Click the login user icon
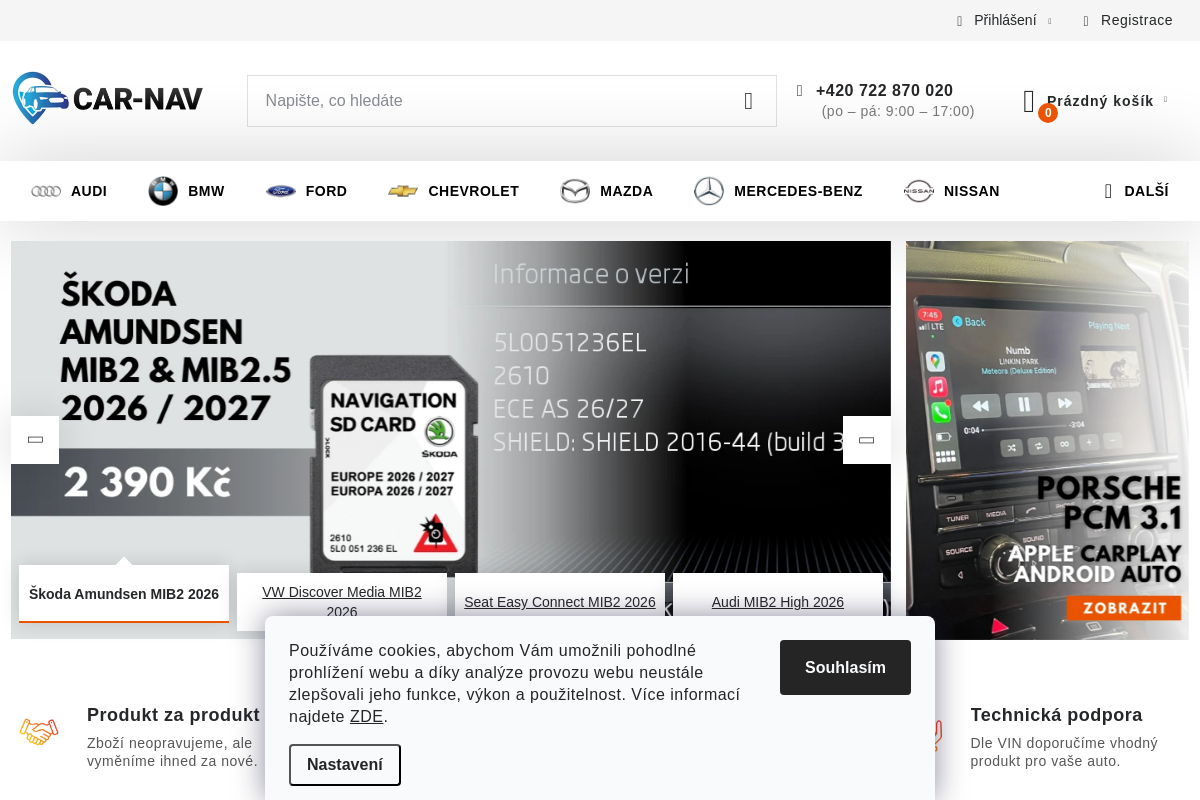 [960, 21]
